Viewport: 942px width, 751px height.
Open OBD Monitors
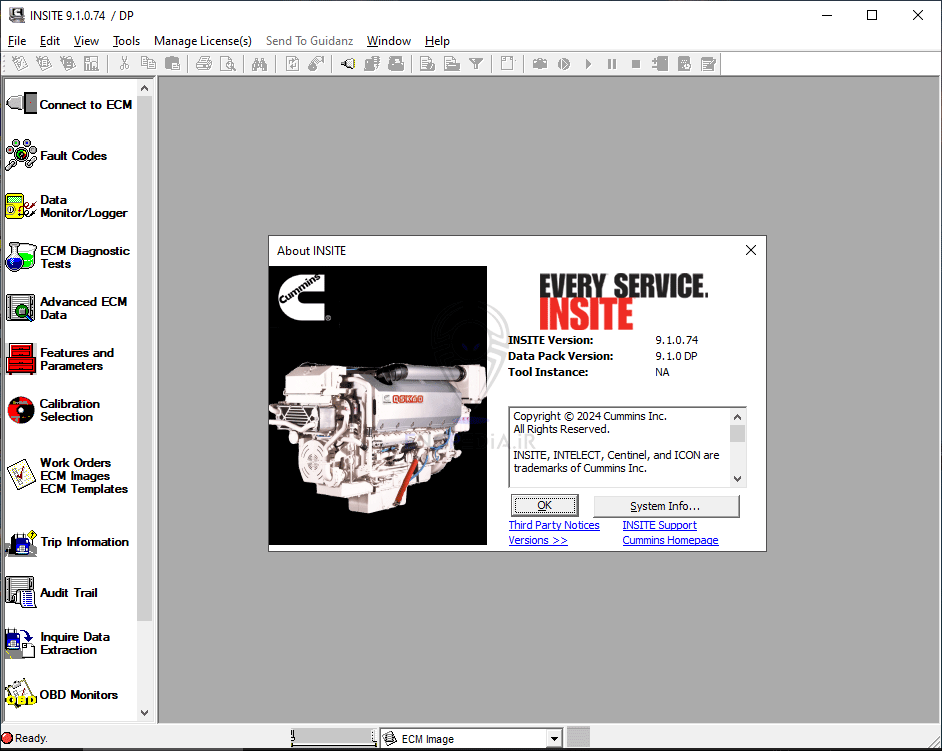61,695
